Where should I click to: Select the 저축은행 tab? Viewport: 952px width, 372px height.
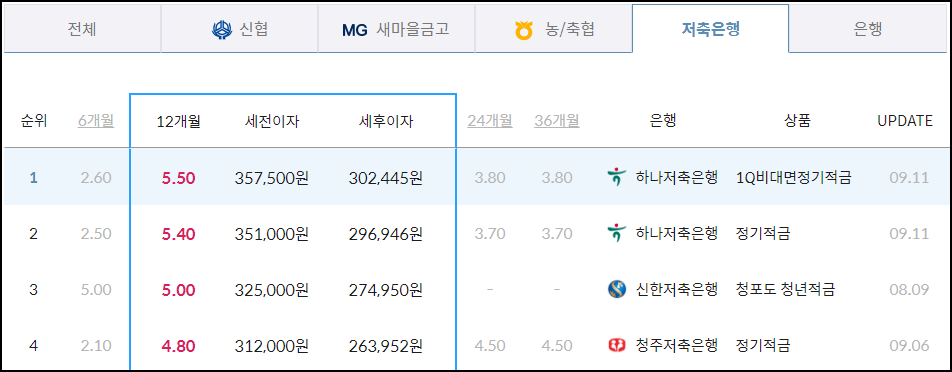coord(710,29)
